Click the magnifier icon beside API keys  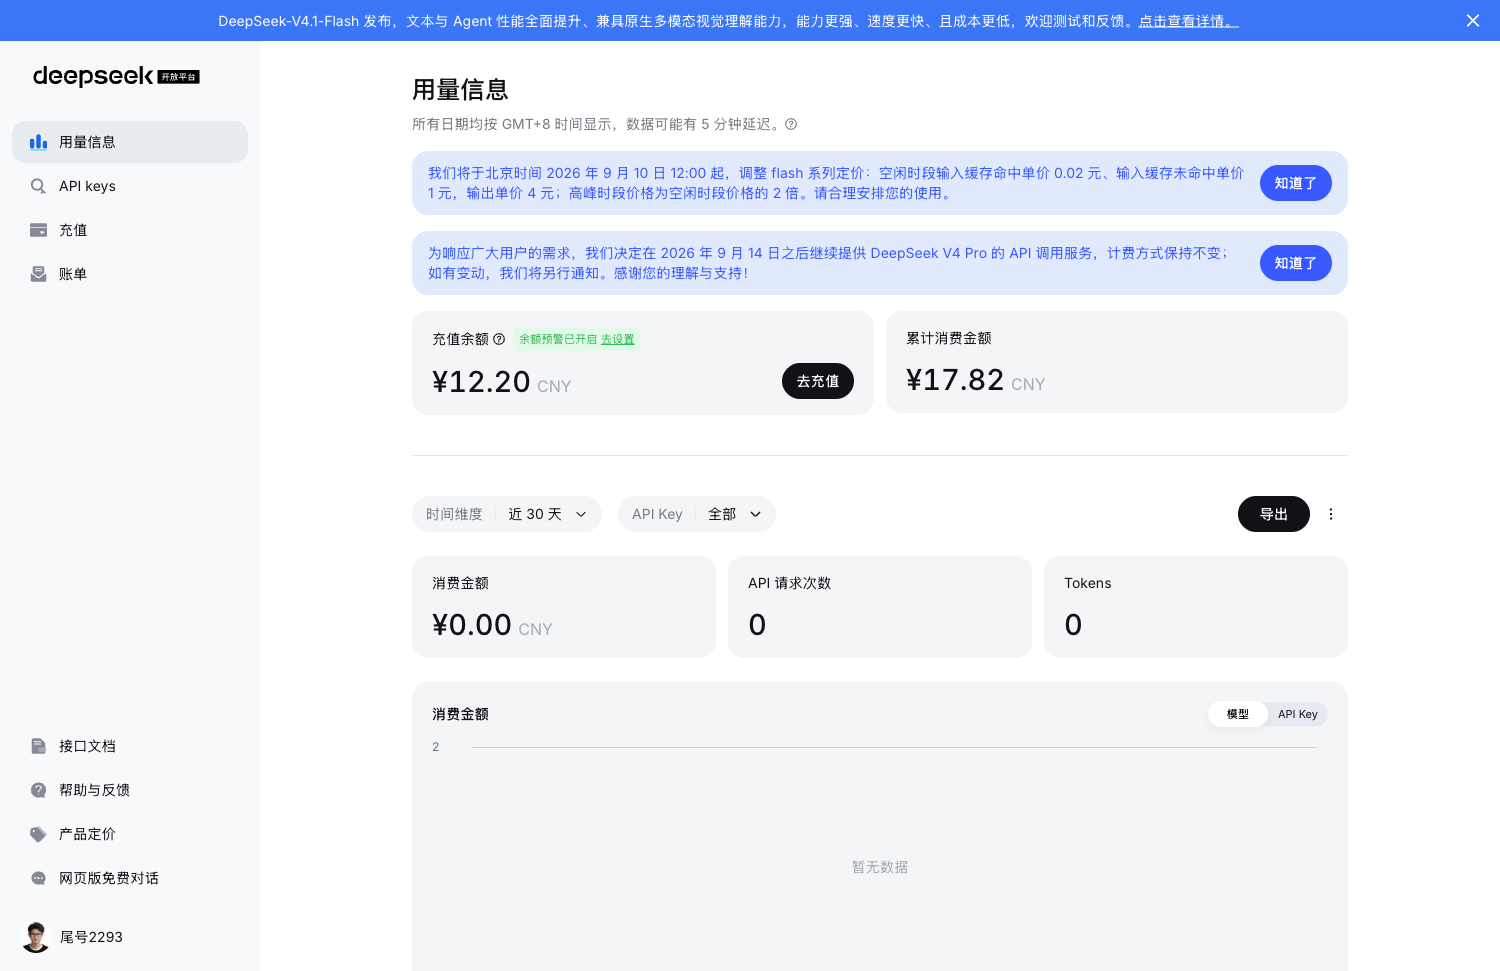coord(38,186)
